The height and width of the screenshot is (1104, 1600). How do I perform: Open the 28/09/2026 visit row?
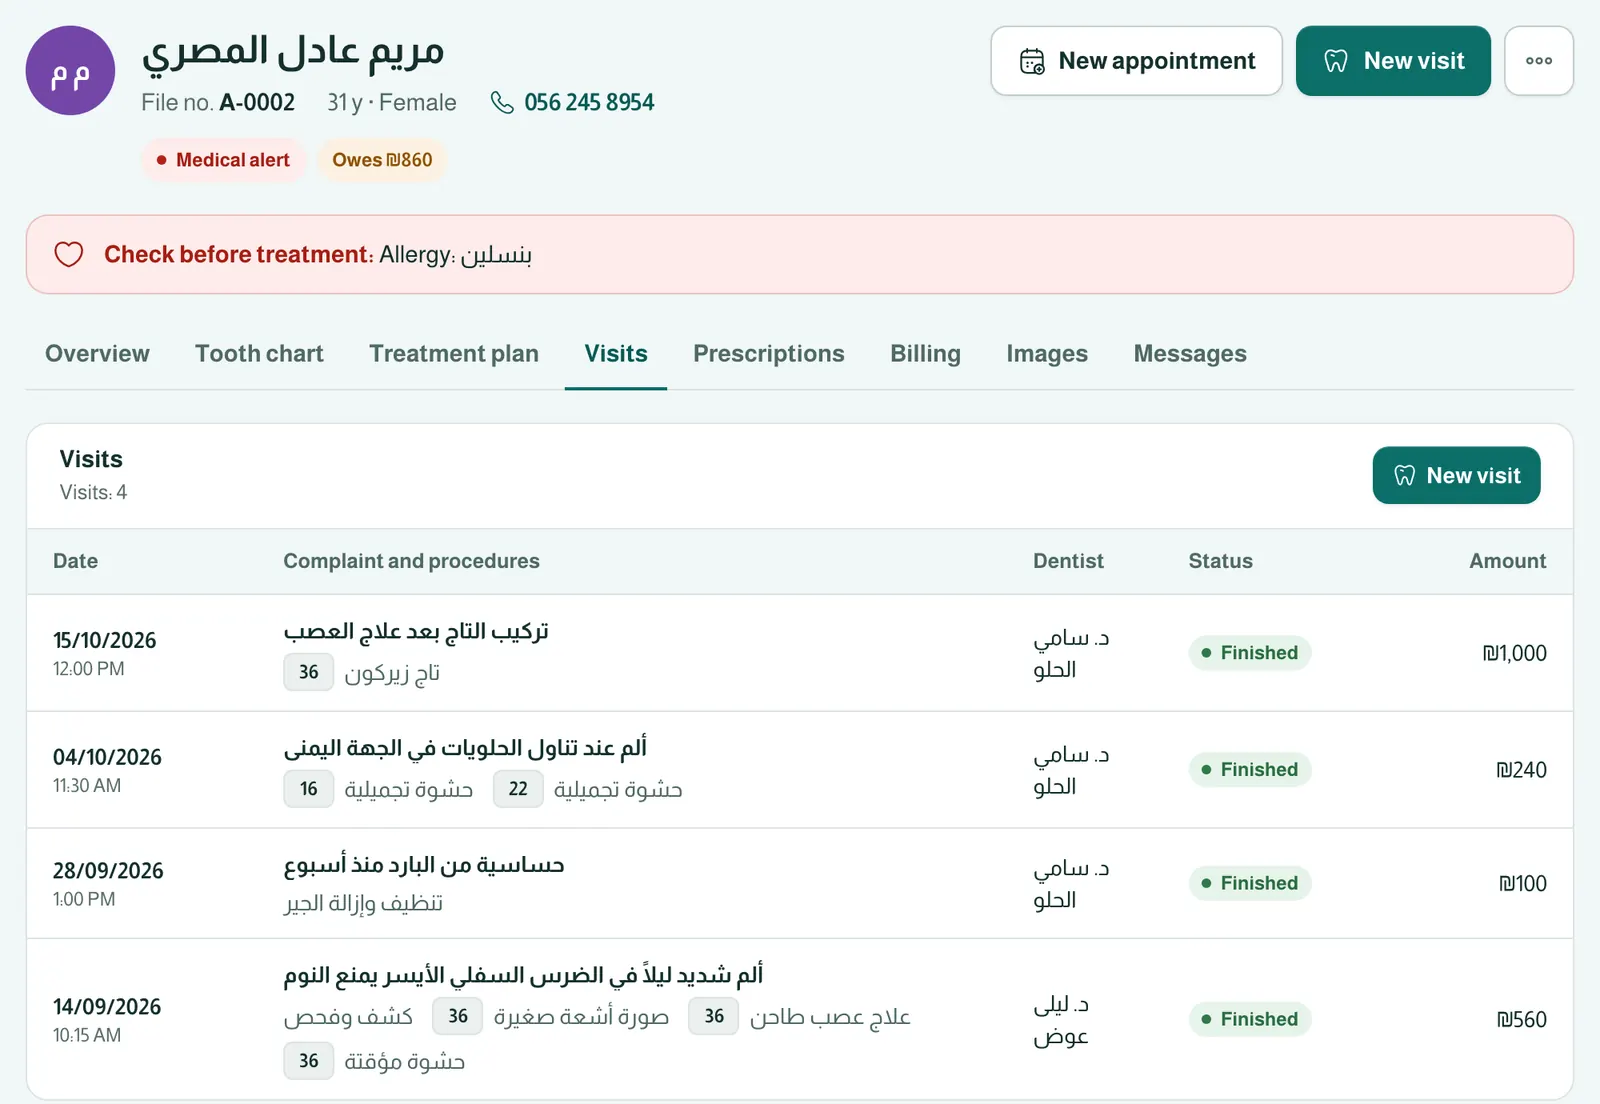point(800,883)
